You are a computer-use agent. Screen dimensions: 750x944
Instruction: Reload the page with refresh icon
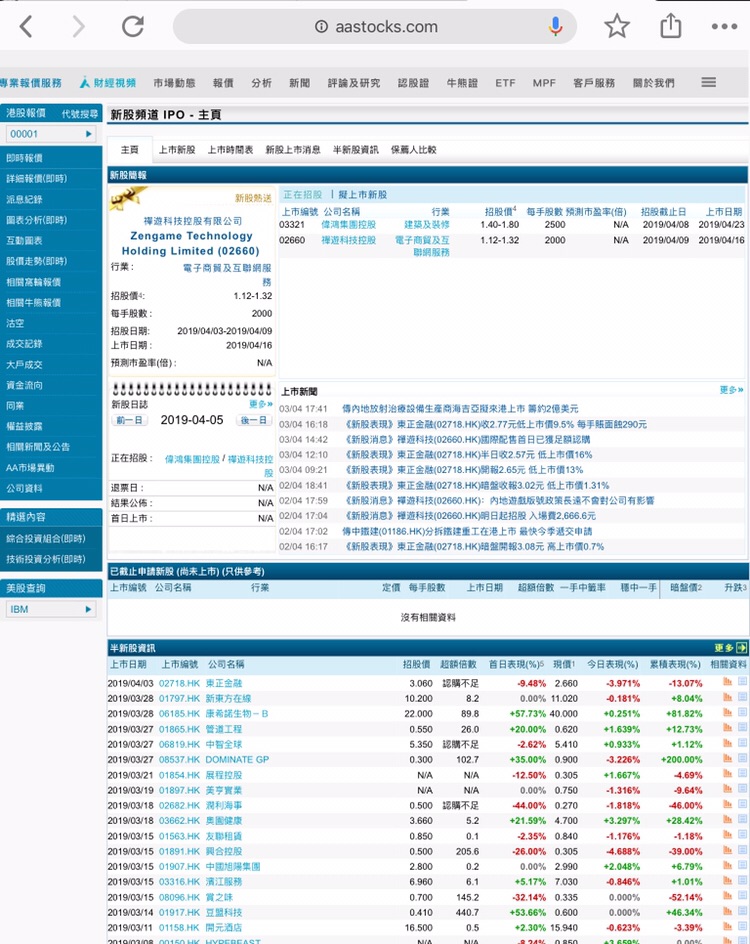[x=133, y=26]
